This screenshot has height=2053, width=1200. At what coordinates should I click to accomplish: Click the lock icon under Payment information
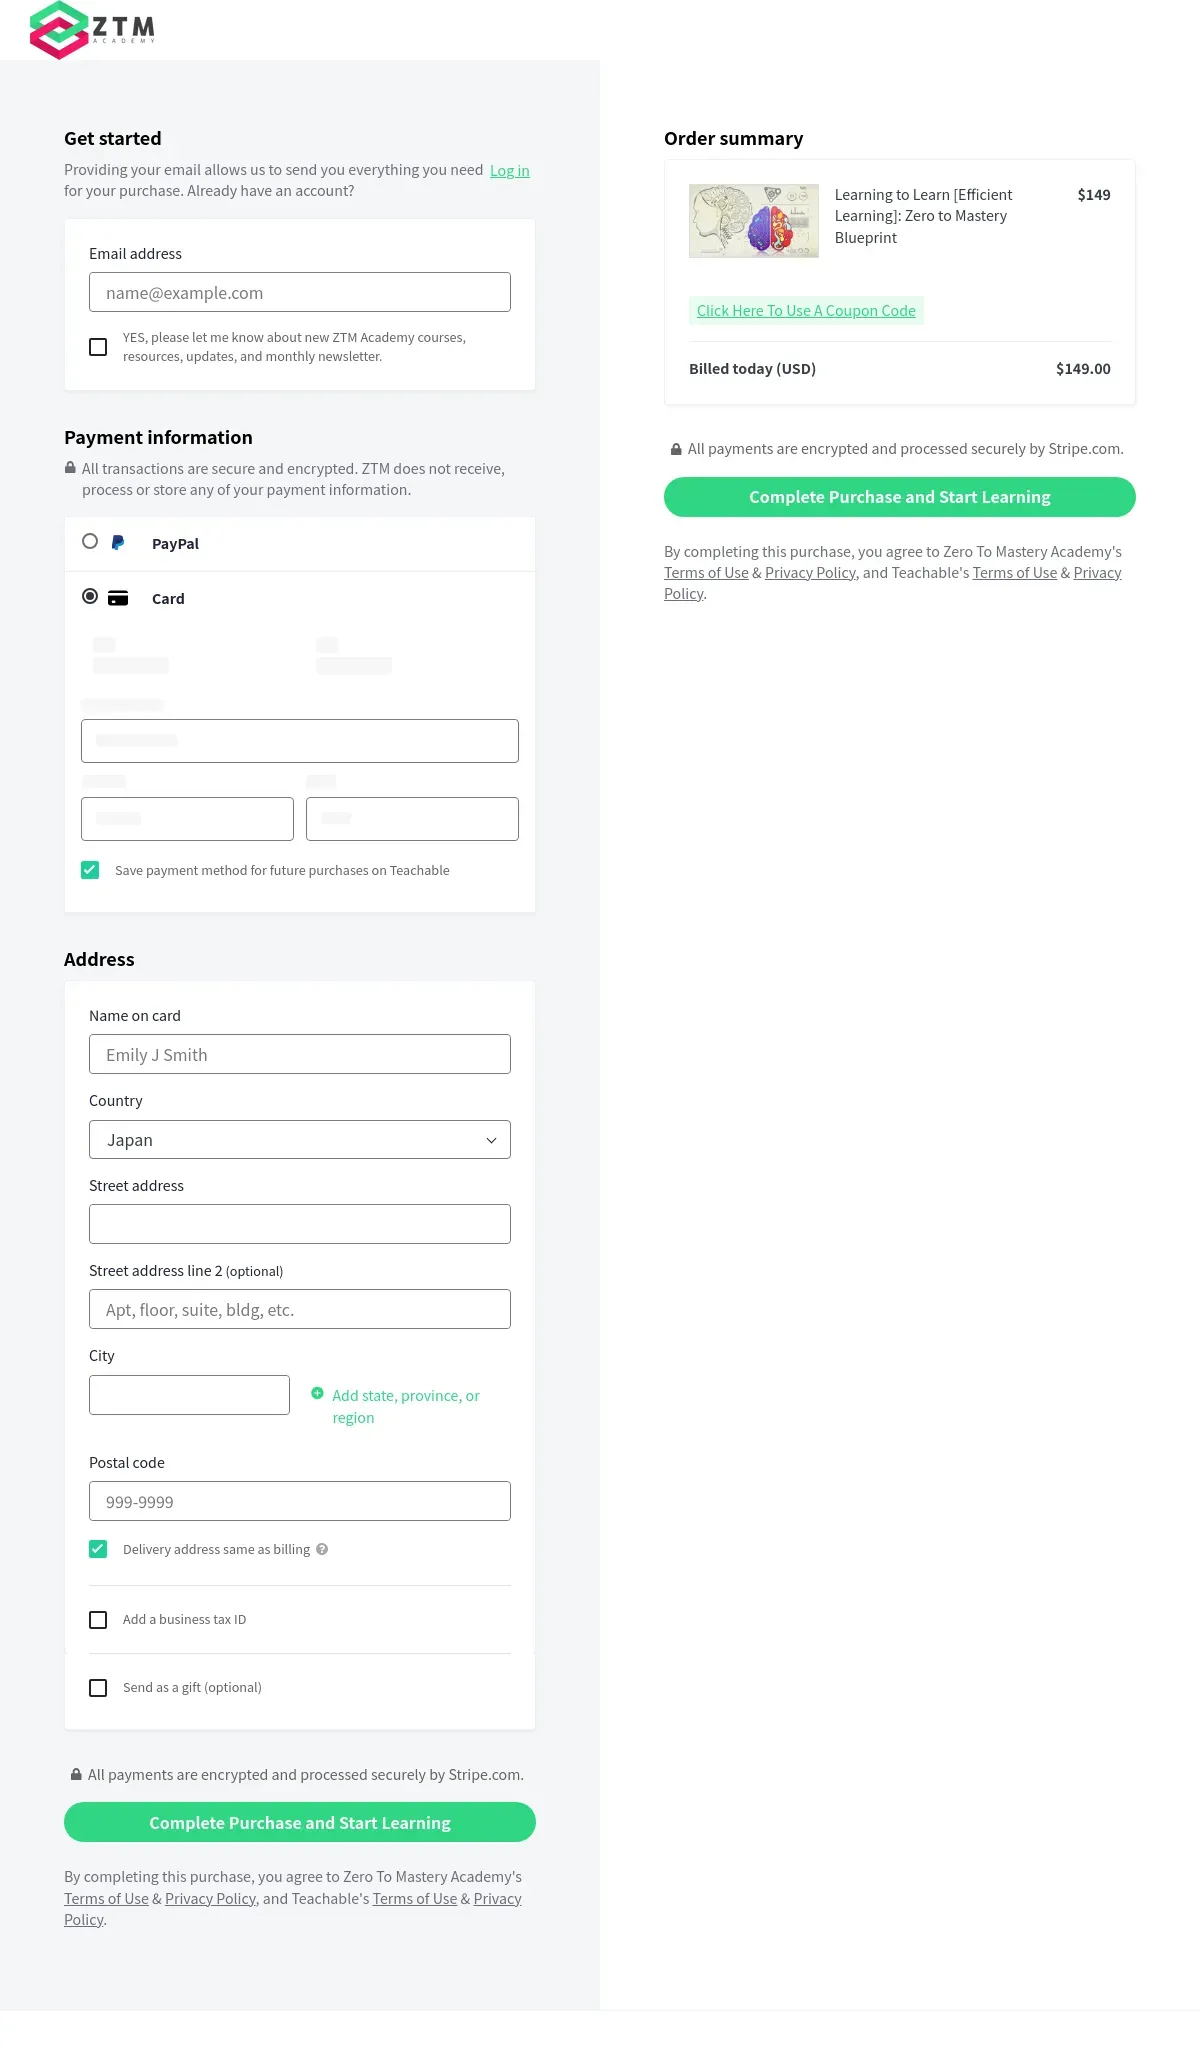(70, 468)
